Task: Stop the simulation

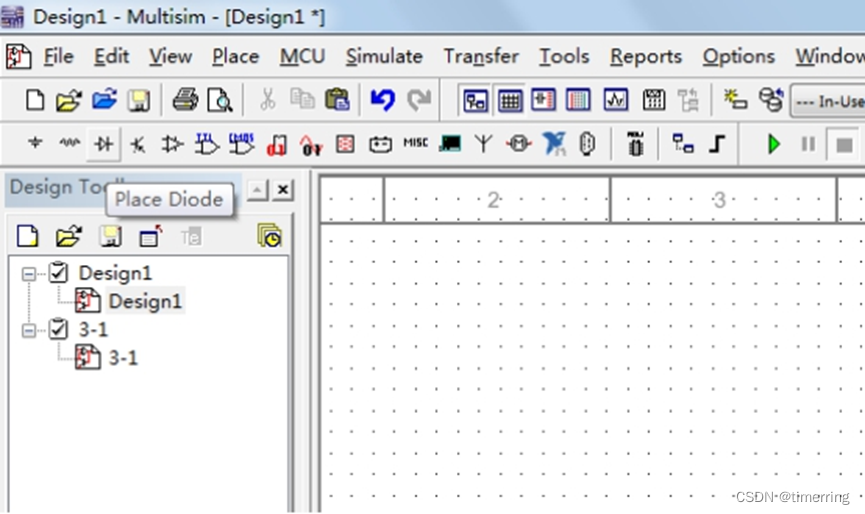Action: point(844,145)
